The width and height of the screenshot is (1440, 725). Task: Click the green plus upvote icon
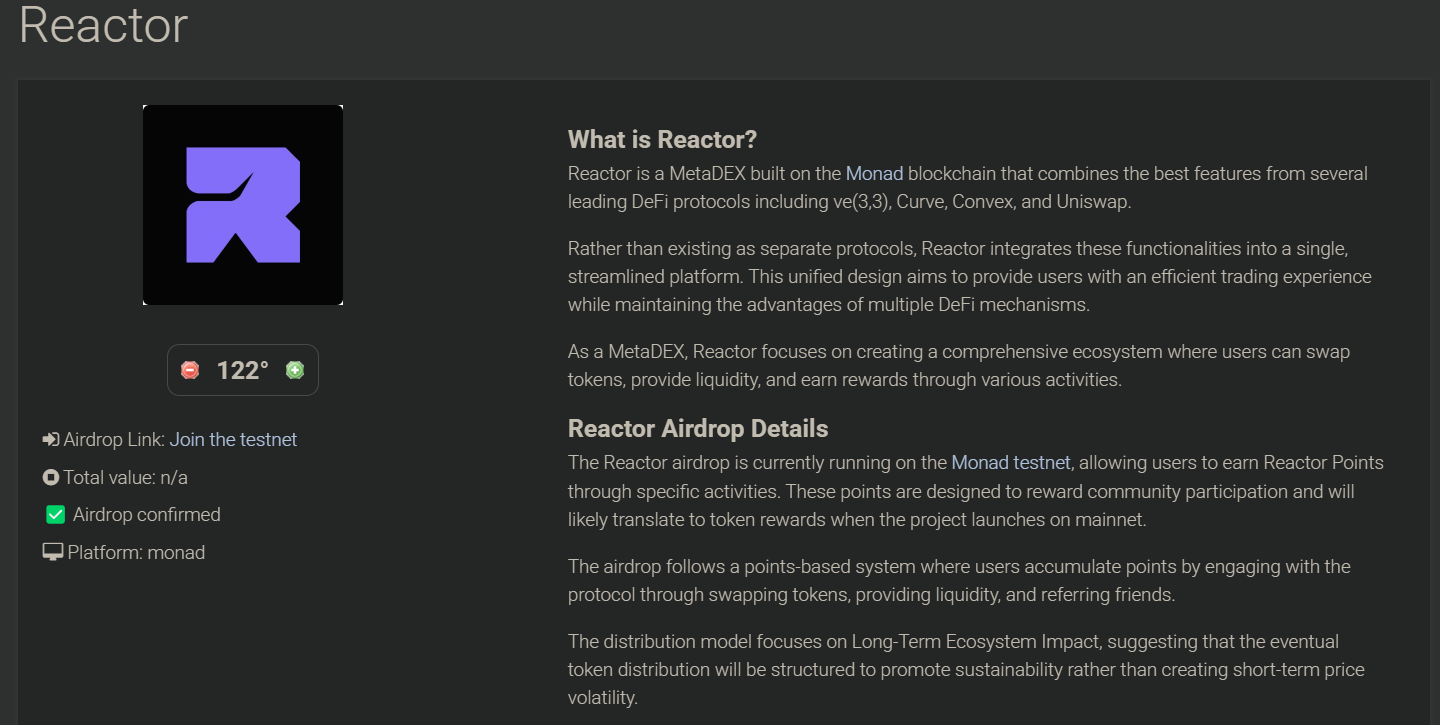click(295, 370)
